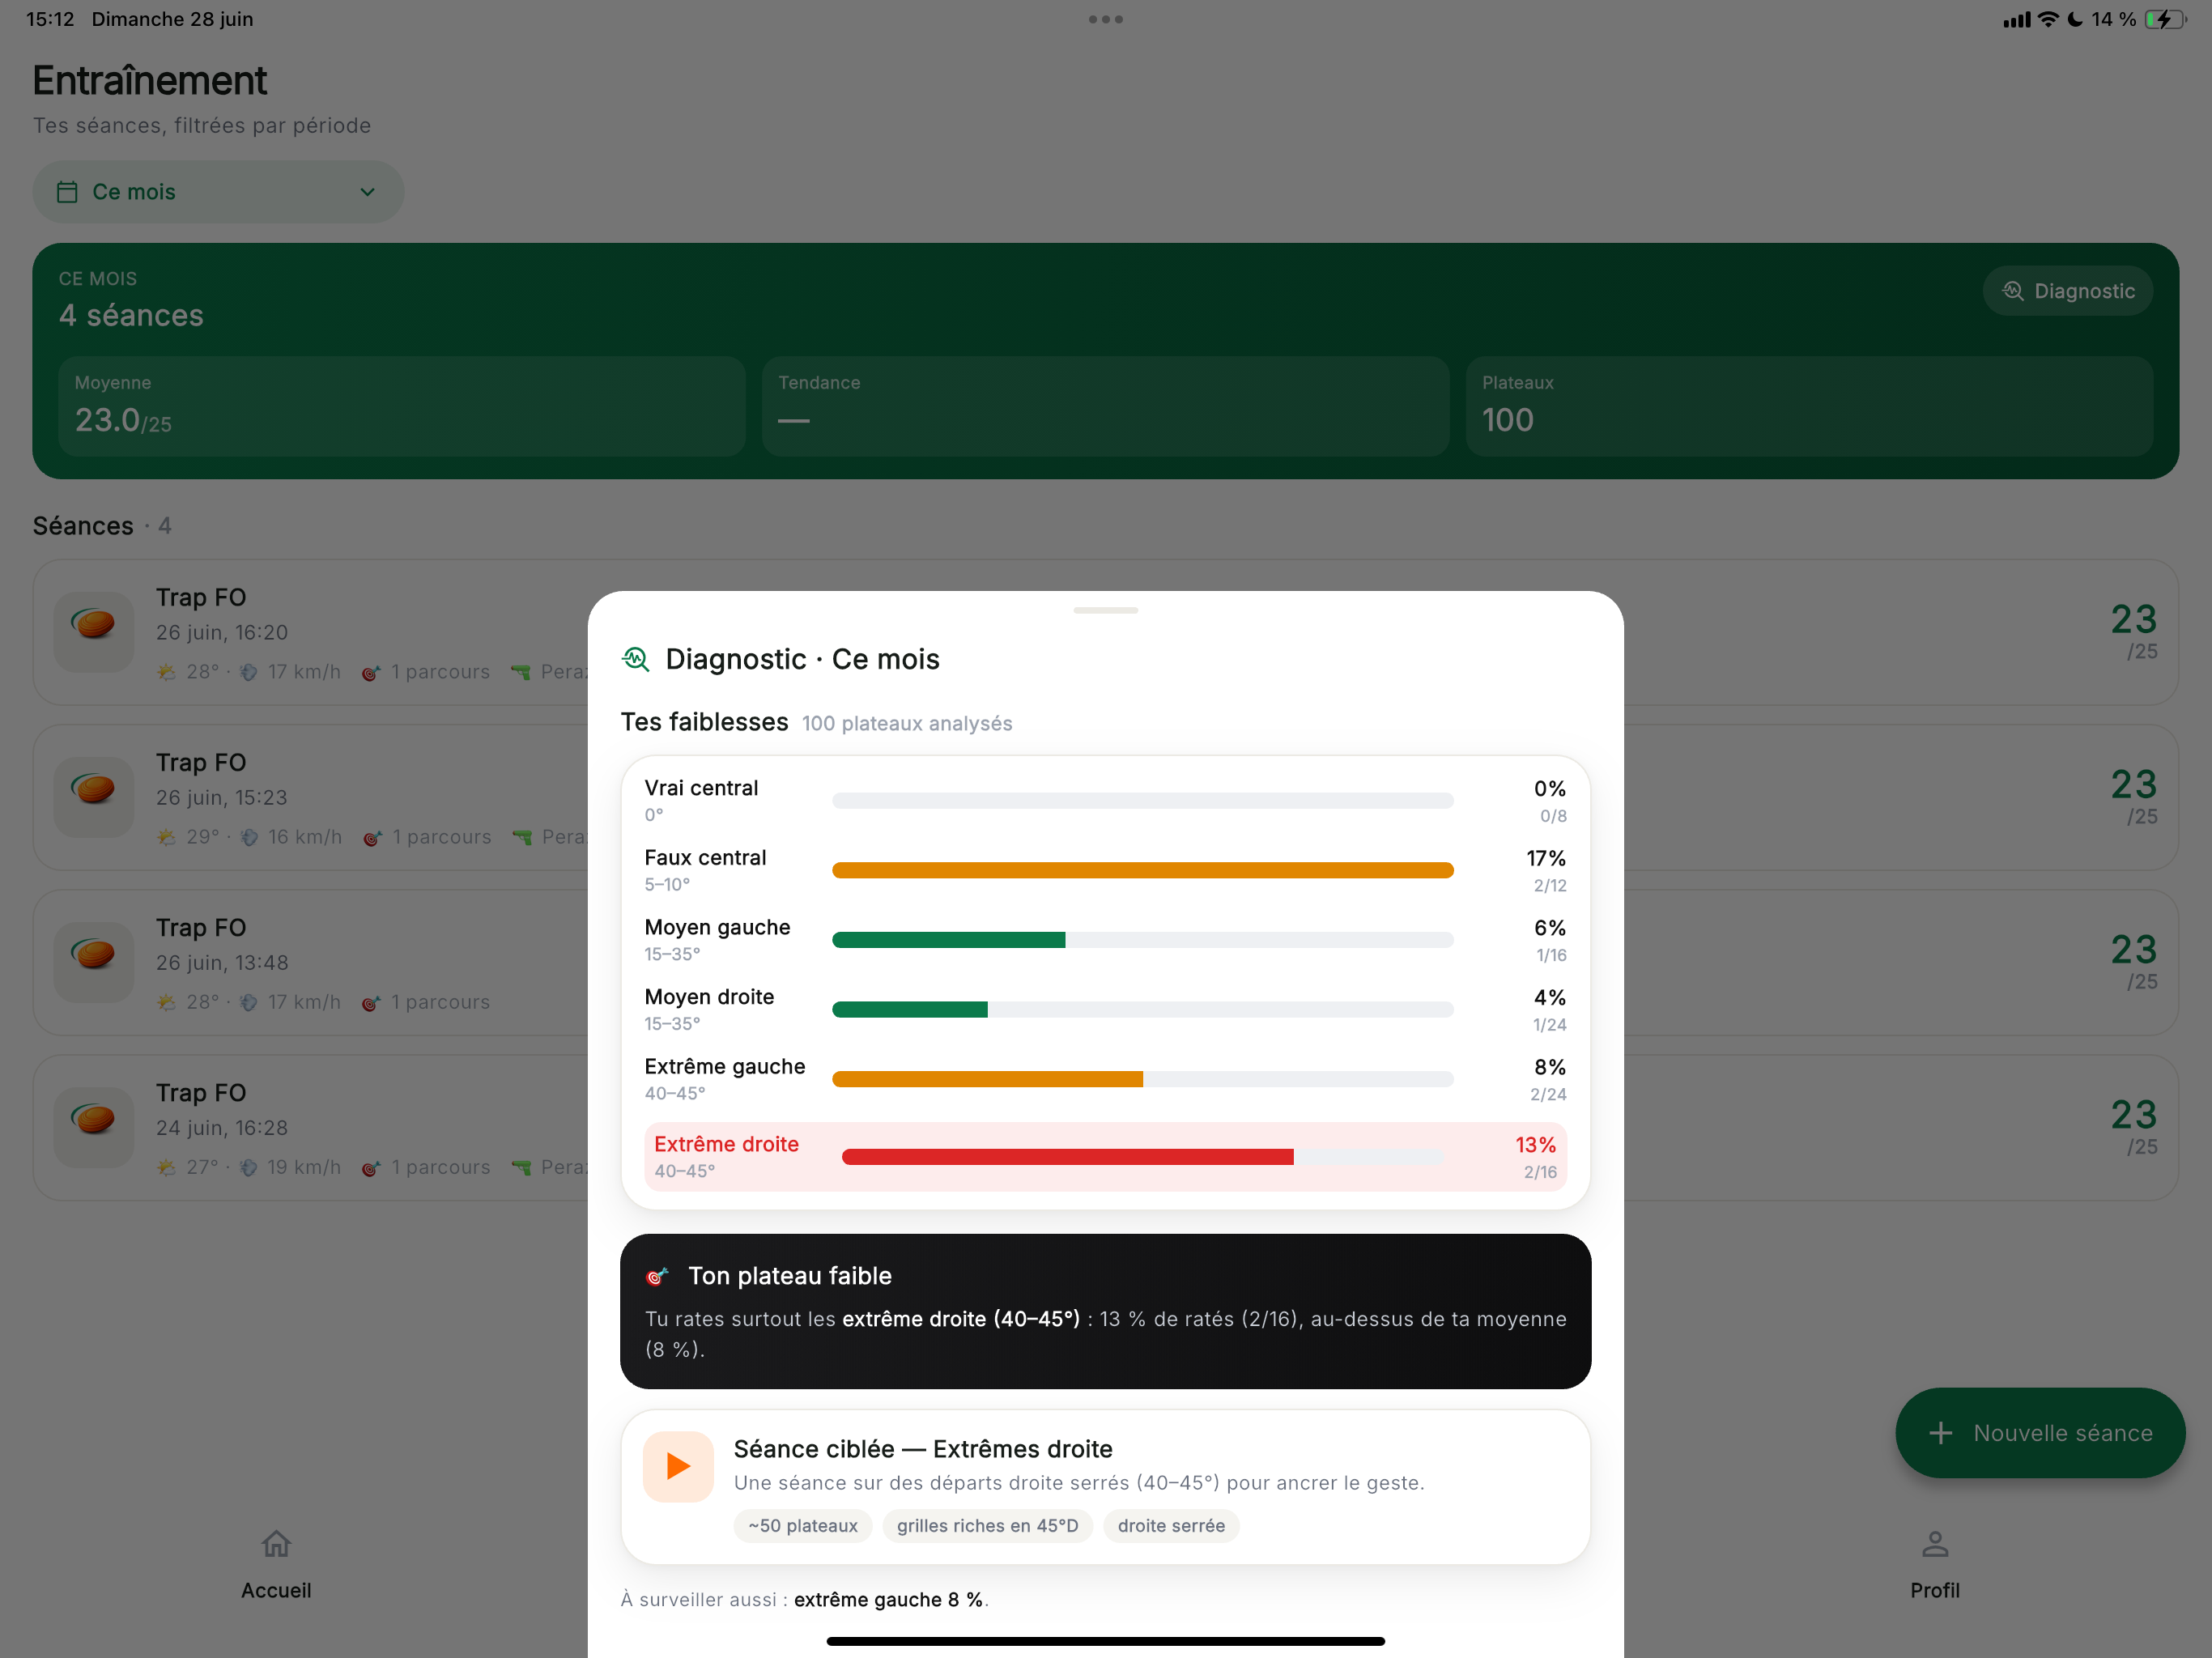Expand the period filter chevron

point(367,192)
